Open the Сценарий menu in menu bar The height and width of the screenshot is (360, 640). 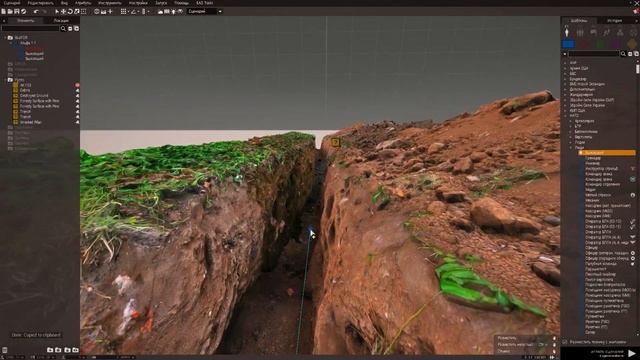pos(11,3)
